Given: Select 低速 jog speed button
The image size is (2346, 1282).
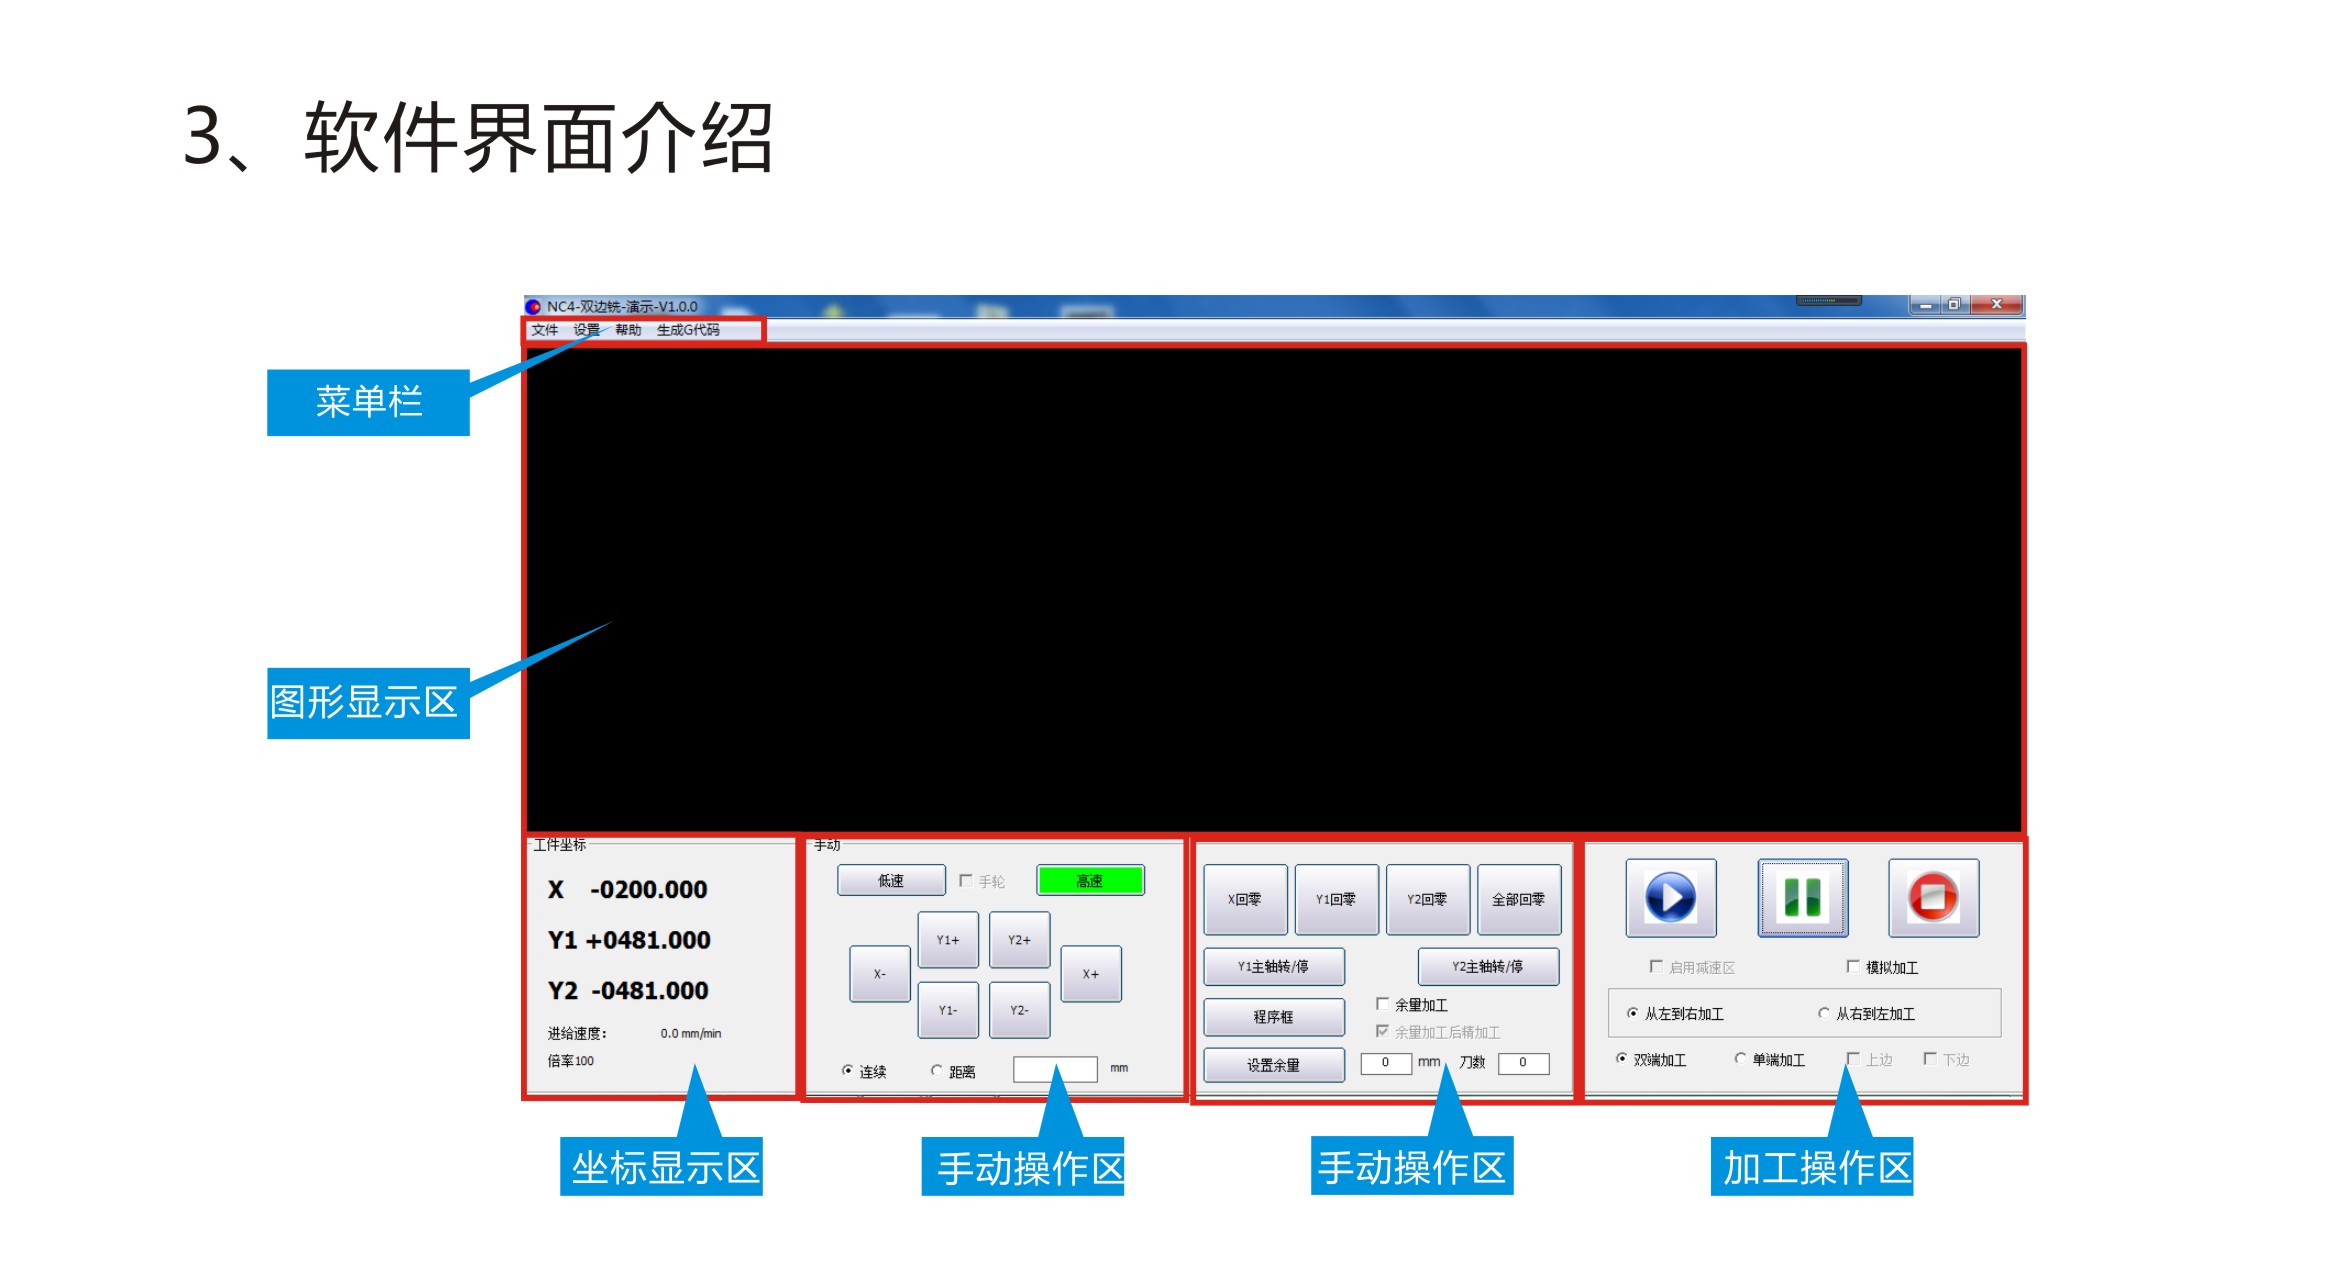Looking at the screenshot, I should (891, 880).
